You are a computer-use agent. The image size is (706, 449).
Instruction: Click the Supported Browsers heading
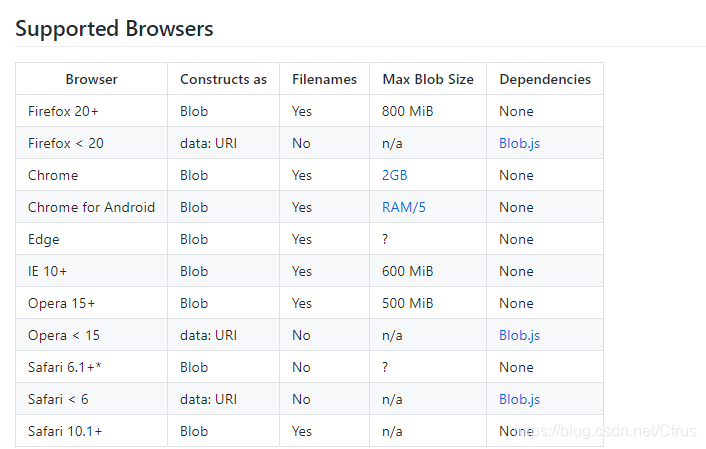pos(114,29)
